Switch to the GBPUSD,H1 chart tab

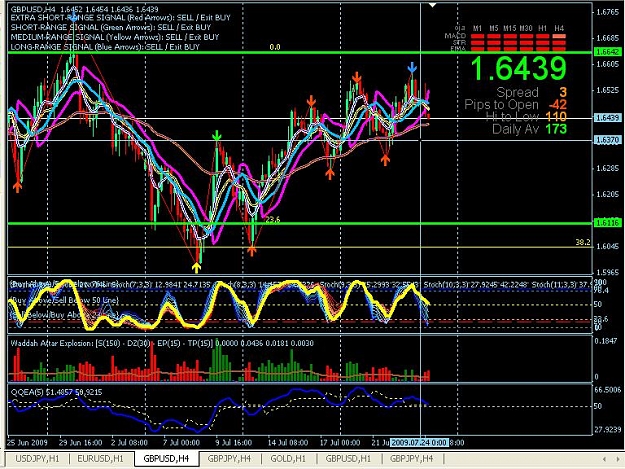[x=348, y=459]
